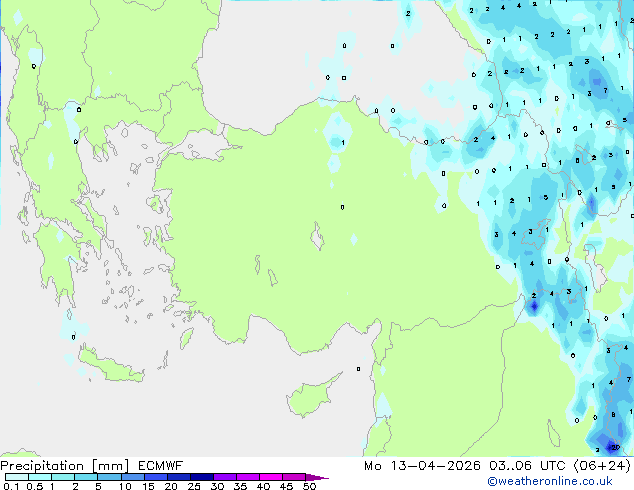Click the "(06+24)" forecast offset text
The image size is (634, 490).
(602, 466)
